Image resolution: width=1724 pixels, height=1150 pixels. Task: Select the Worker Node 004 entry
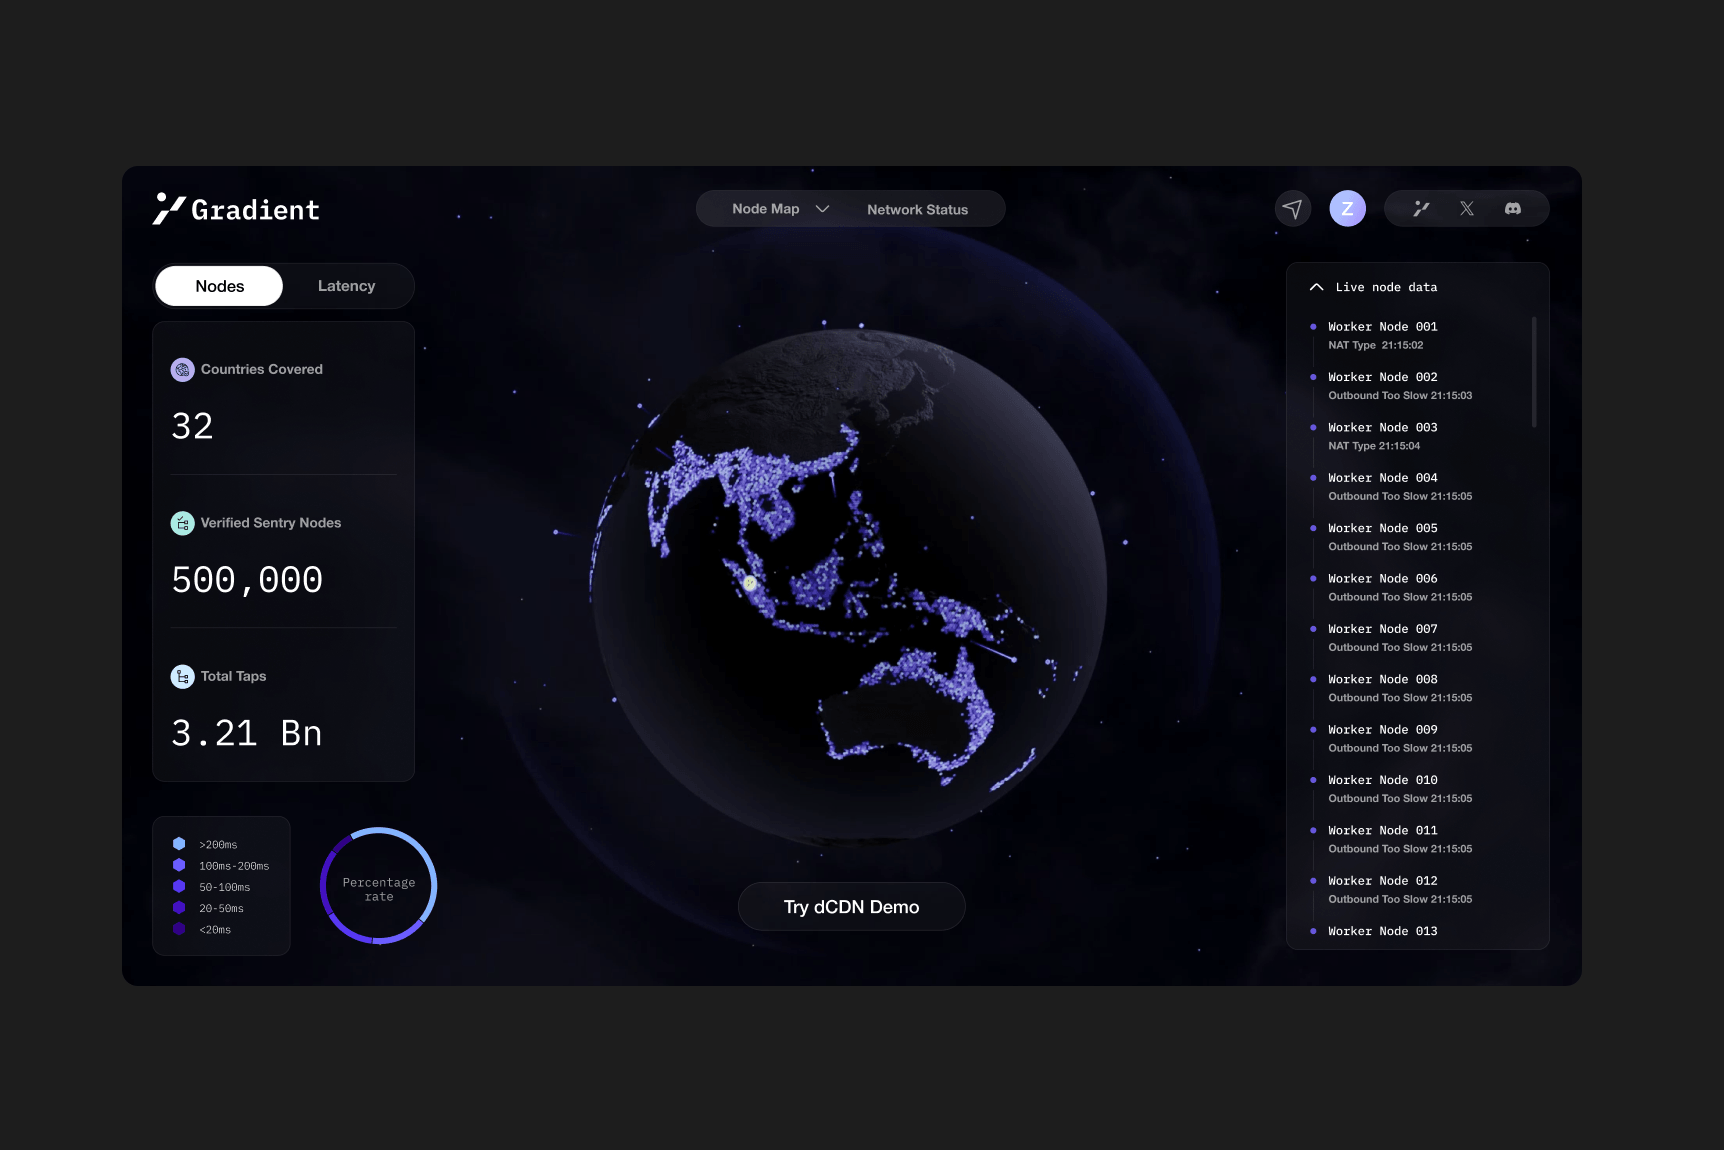(x=1400, y=487)
